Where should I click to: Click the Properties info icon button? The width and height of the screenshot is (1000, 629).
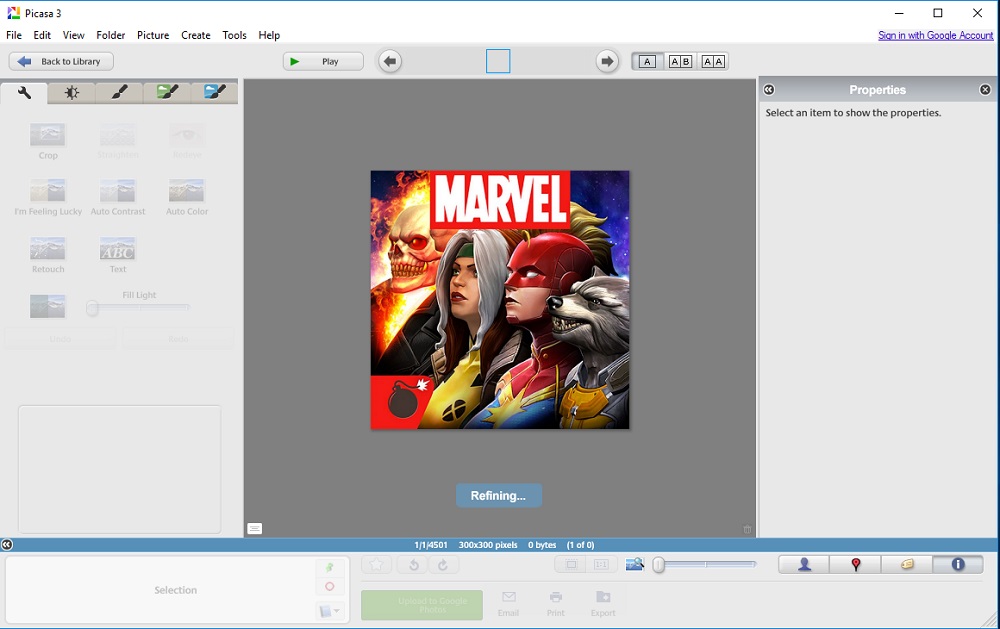coord(958,565)
